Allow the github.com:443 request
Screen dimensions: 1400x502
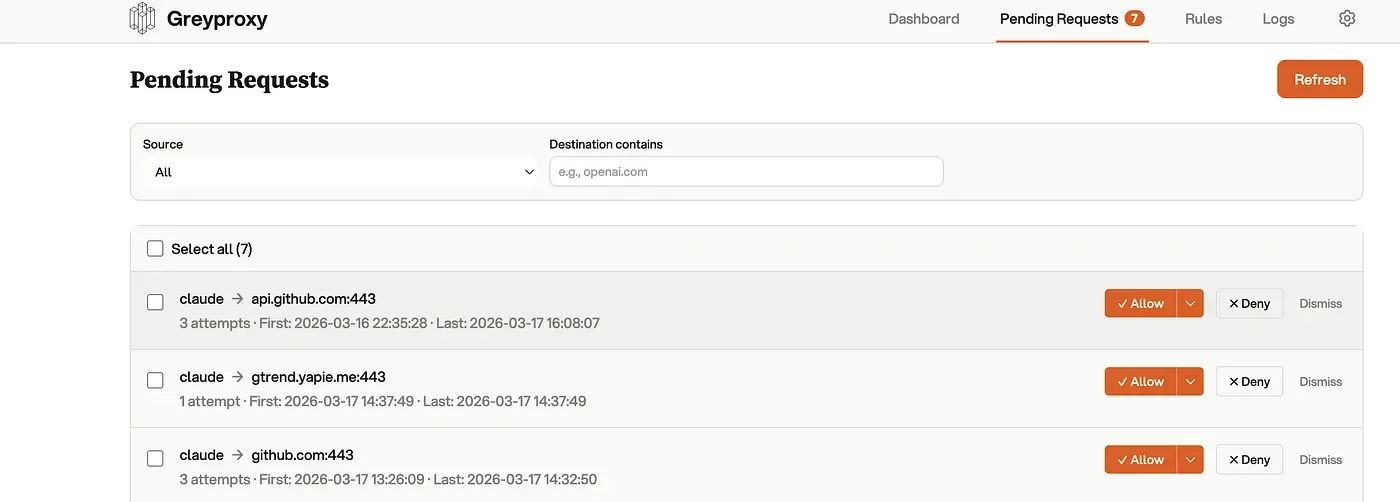[1140, 459]
